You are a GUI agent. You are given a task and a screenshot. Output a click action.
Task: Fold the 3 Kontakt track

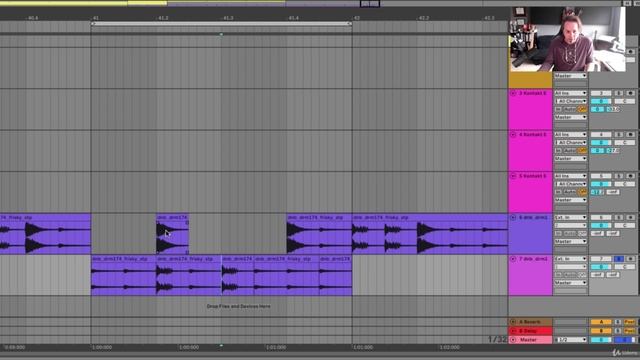coord(513,93)
